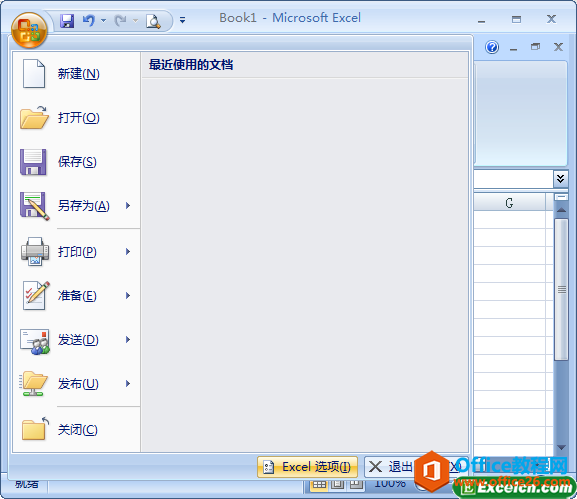This screenshot has width=577, height=499.
Task: Click vertical scrollbar down arrow
Action: click(x=561, y=447)
